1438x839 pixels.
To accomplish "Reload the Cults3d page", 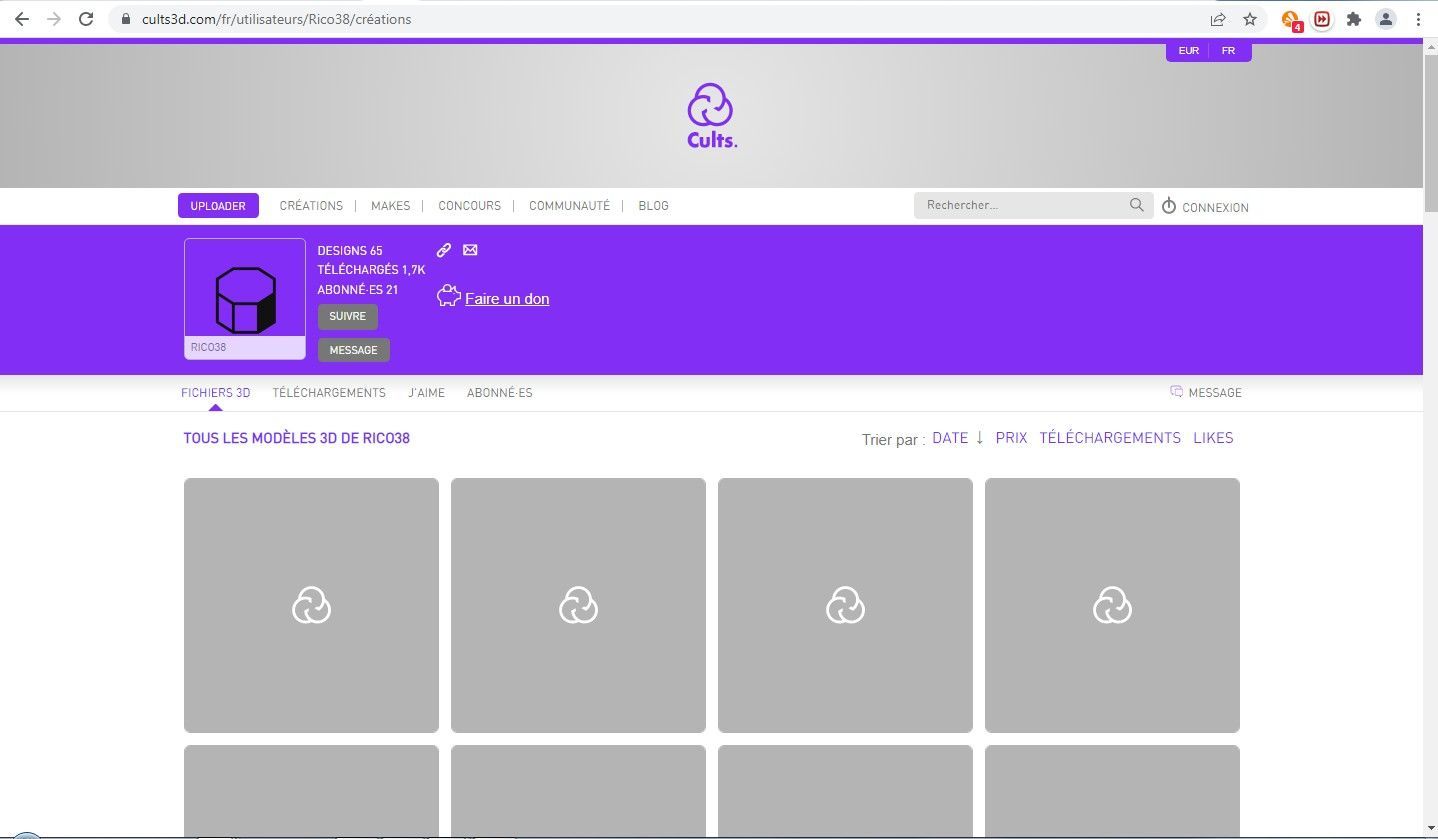I will tap(87, 19).
